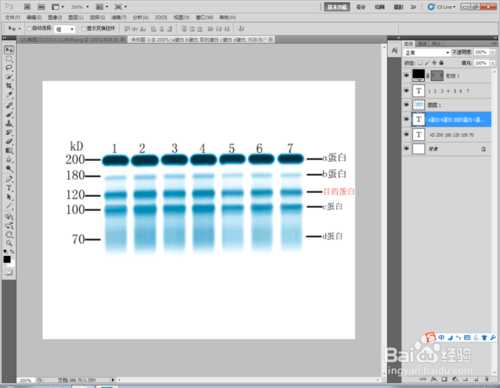Hide the 图层 1 image layer
The width and height of the screenshot is (500, 388).
[406, 105]
